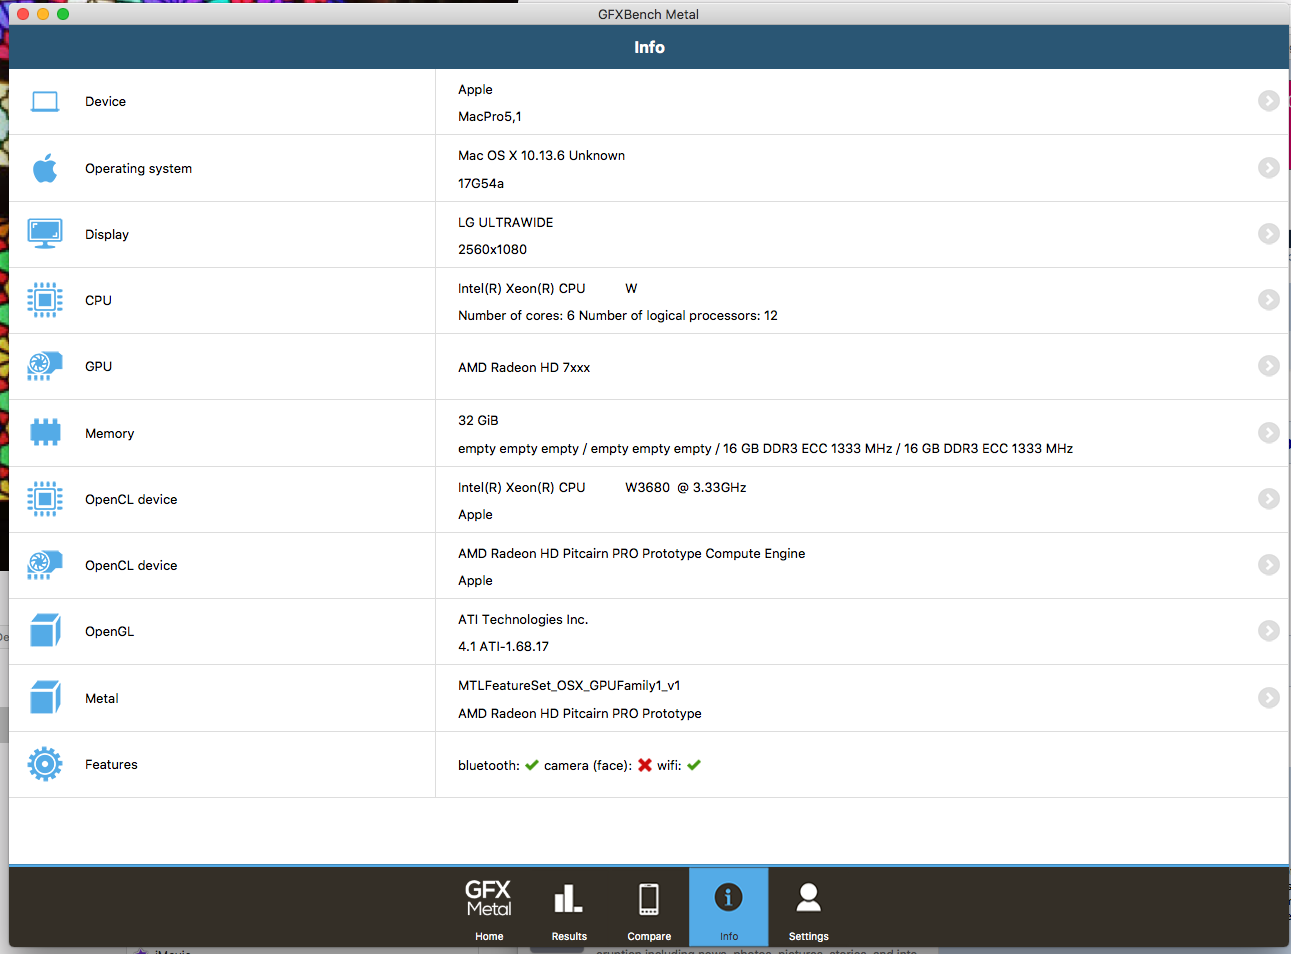This screenshot has width=1291, height=954.
Task: Click the cube icon in the Metal row
Action: (45, 698)
